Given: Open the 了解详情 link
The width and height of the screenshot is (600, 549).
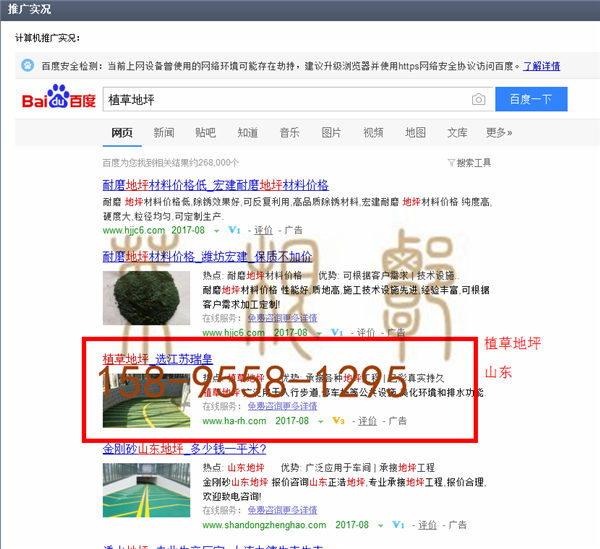Looking at the screenshot, I should coord(541,66).
